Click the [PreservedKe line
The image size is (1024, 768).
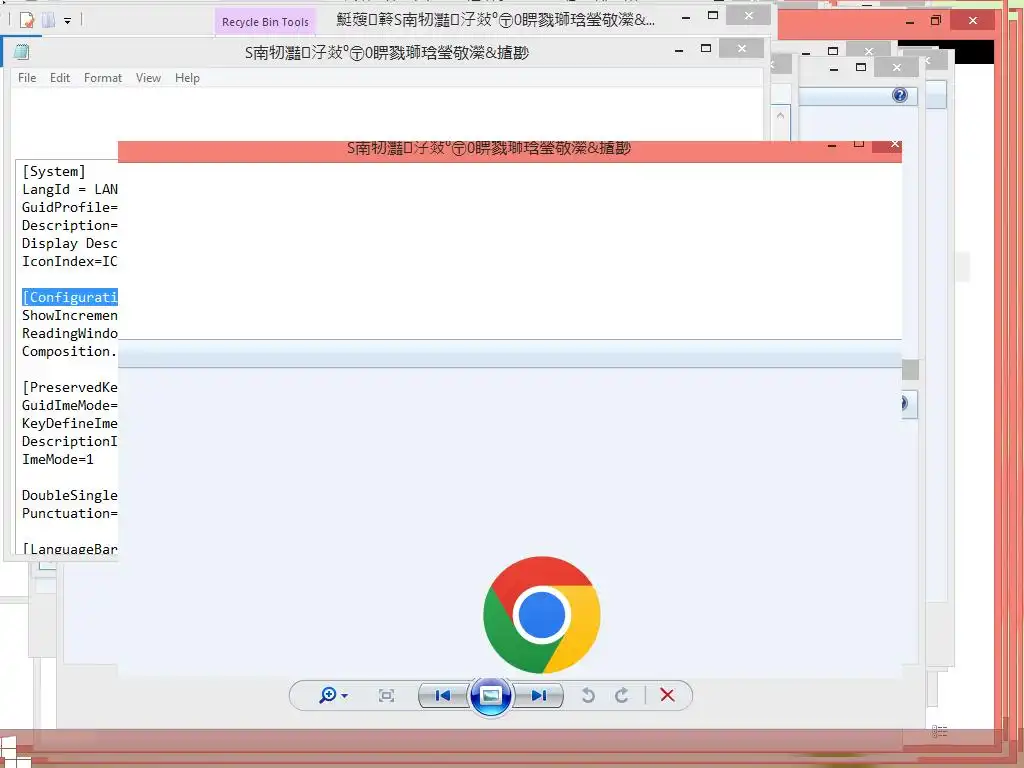[70, 387]
